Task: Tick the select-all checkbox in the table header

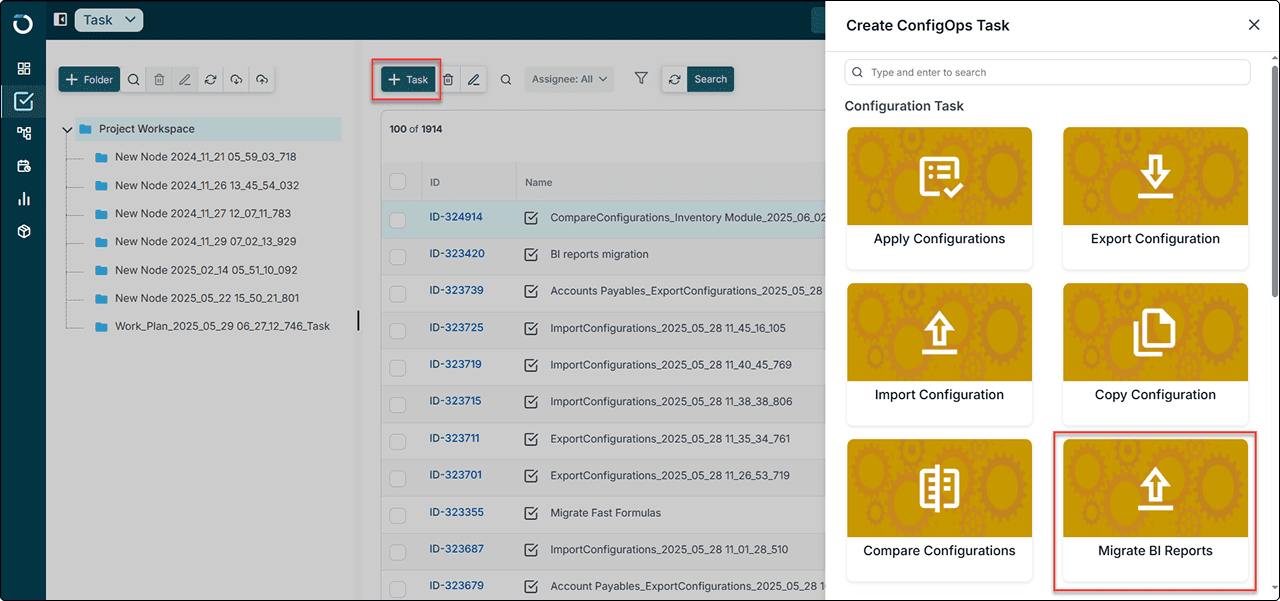Action: 398,182
